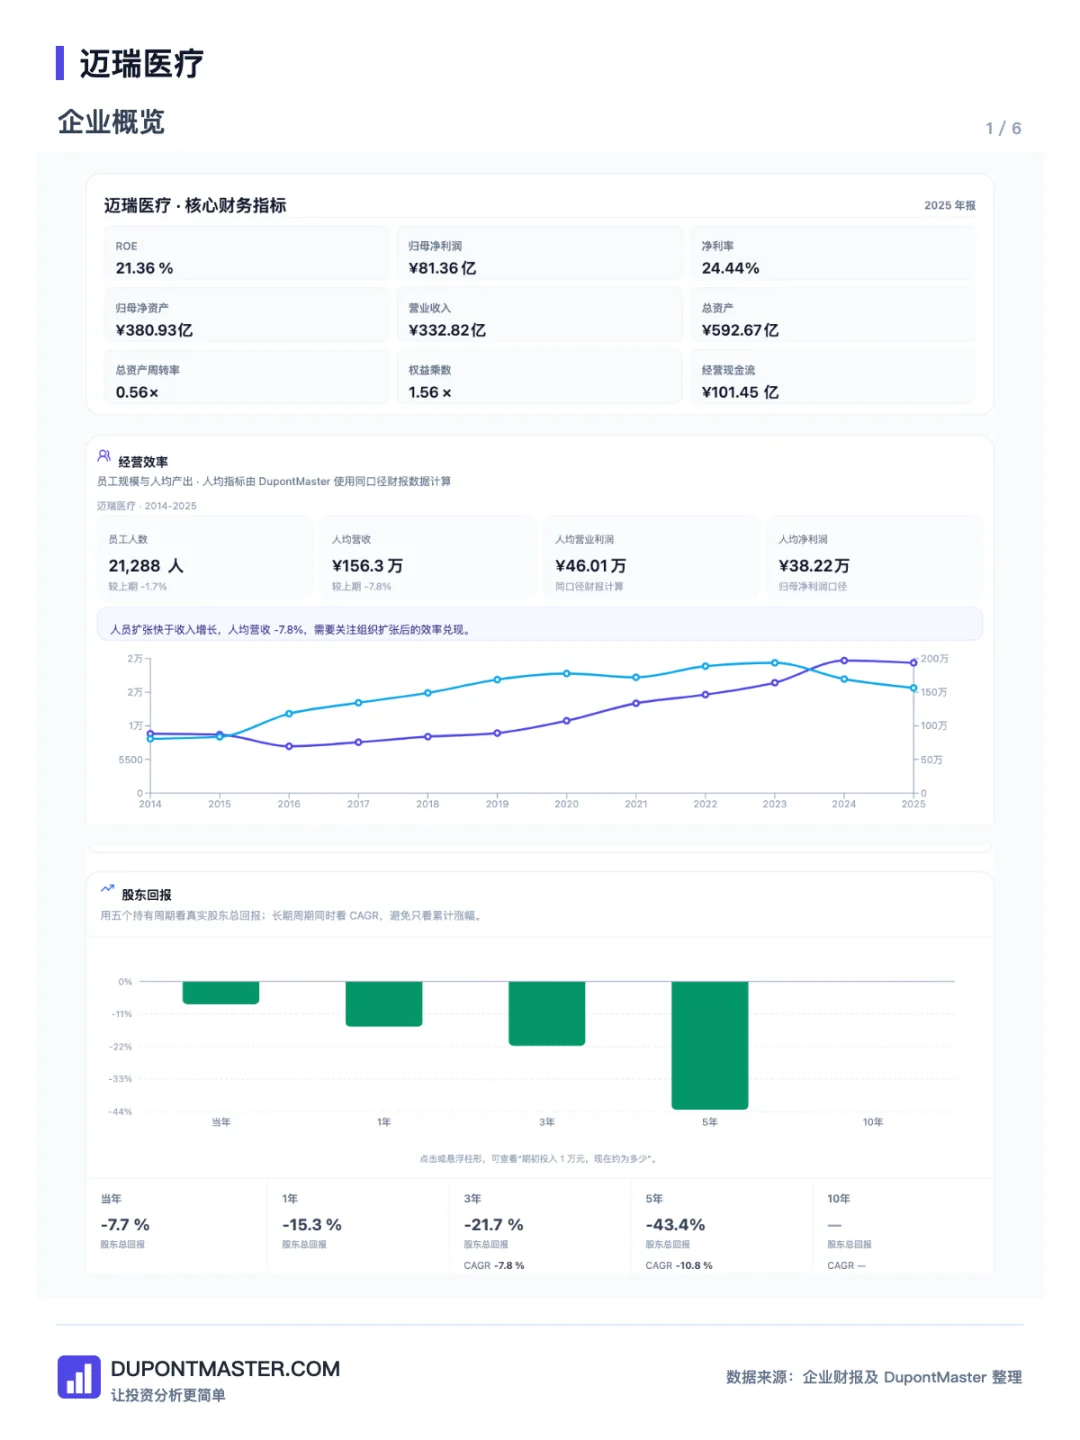Screen dimensions: 1080x1440
Task: Click the ROE 21.36 % value
Action: (x=144, y=268)
